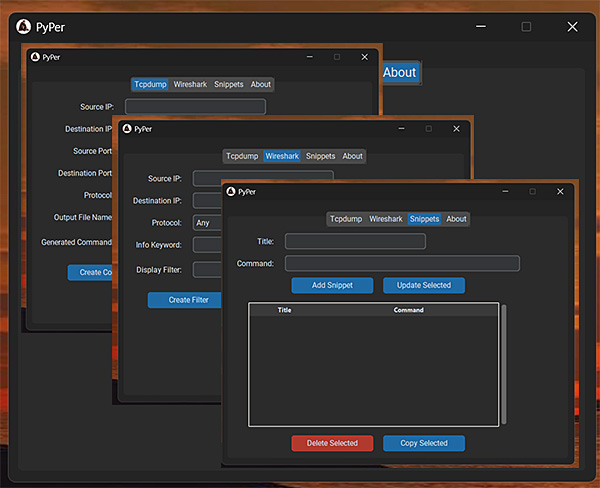The width and height of the screenshot is (600, 488).
Task: Click the Create Filter button
Action: 184,300
